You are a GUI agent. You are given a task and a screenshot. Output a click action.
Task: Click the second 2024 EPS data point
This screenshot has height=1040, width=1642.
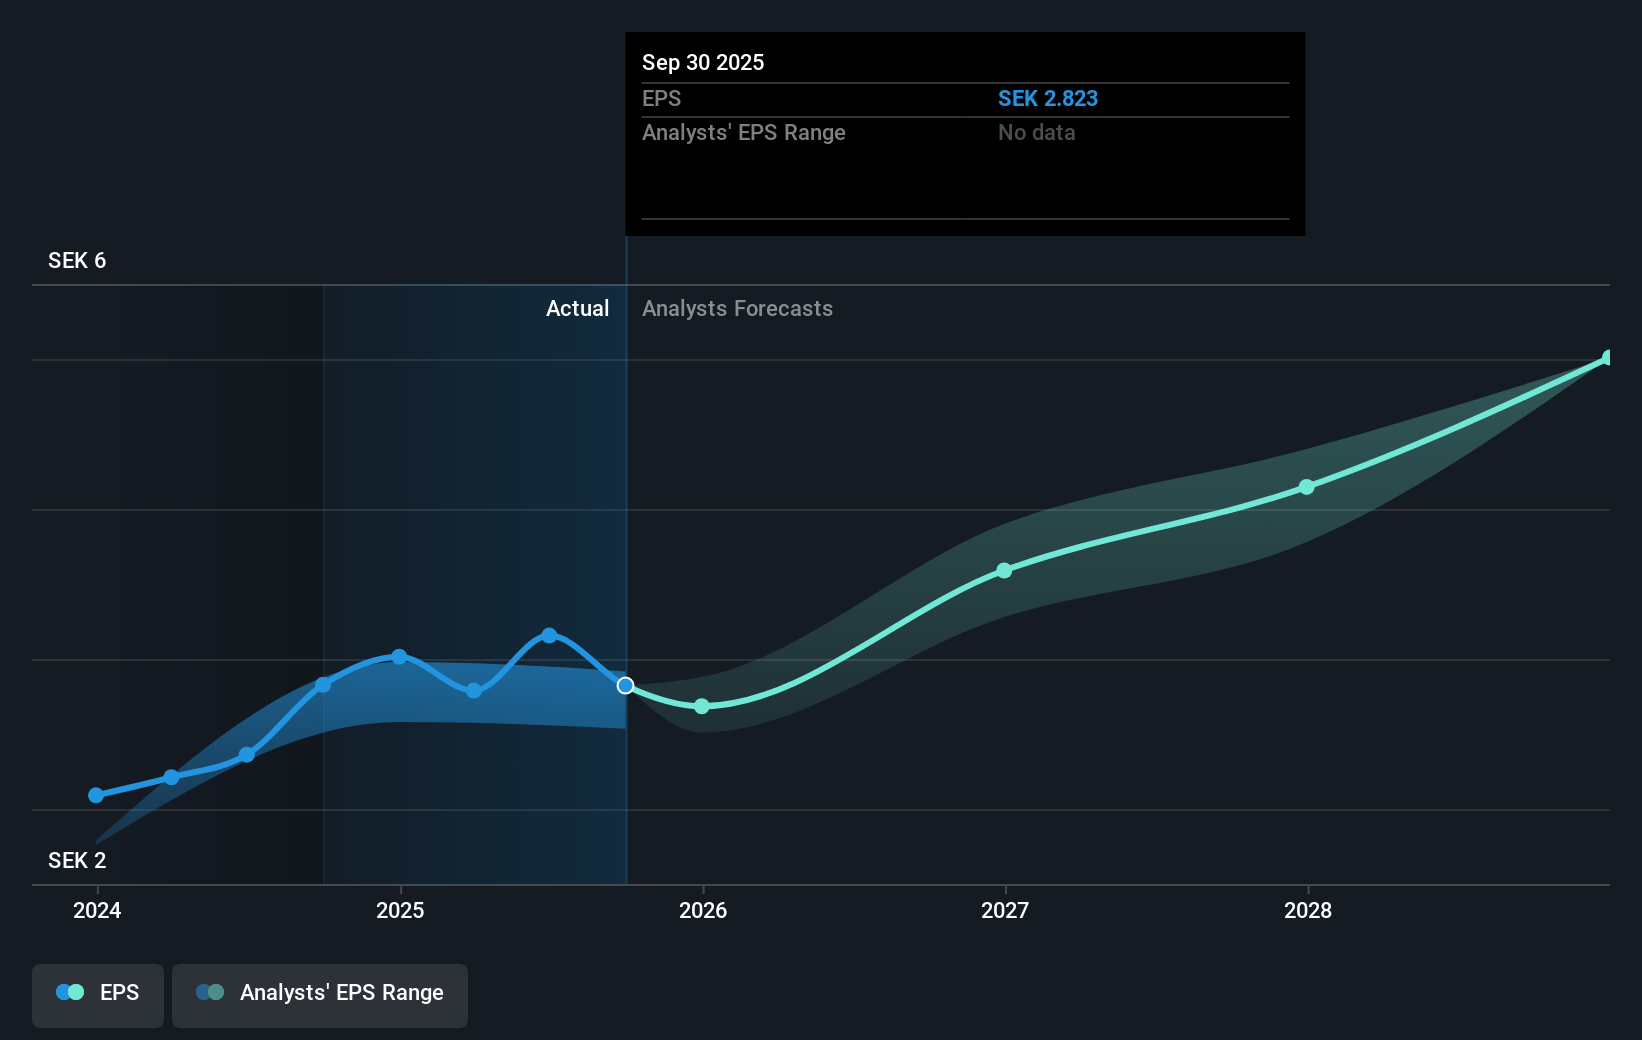[171, 777]
